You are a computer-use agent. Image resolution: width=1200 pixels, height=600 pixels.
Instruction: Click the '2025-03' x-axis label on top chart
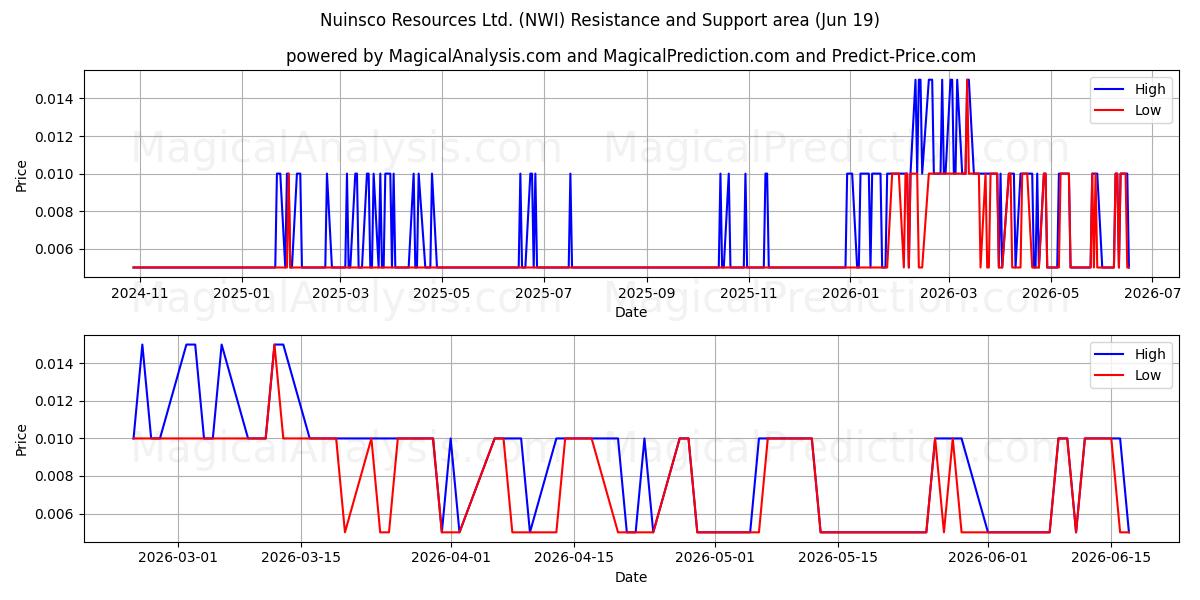tap(340, 293)
